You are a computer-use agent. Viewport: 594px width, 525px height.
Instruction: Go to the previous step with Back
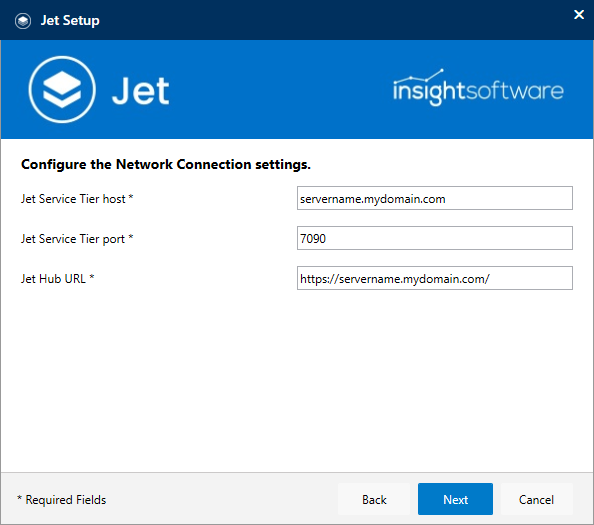(374, 499)
